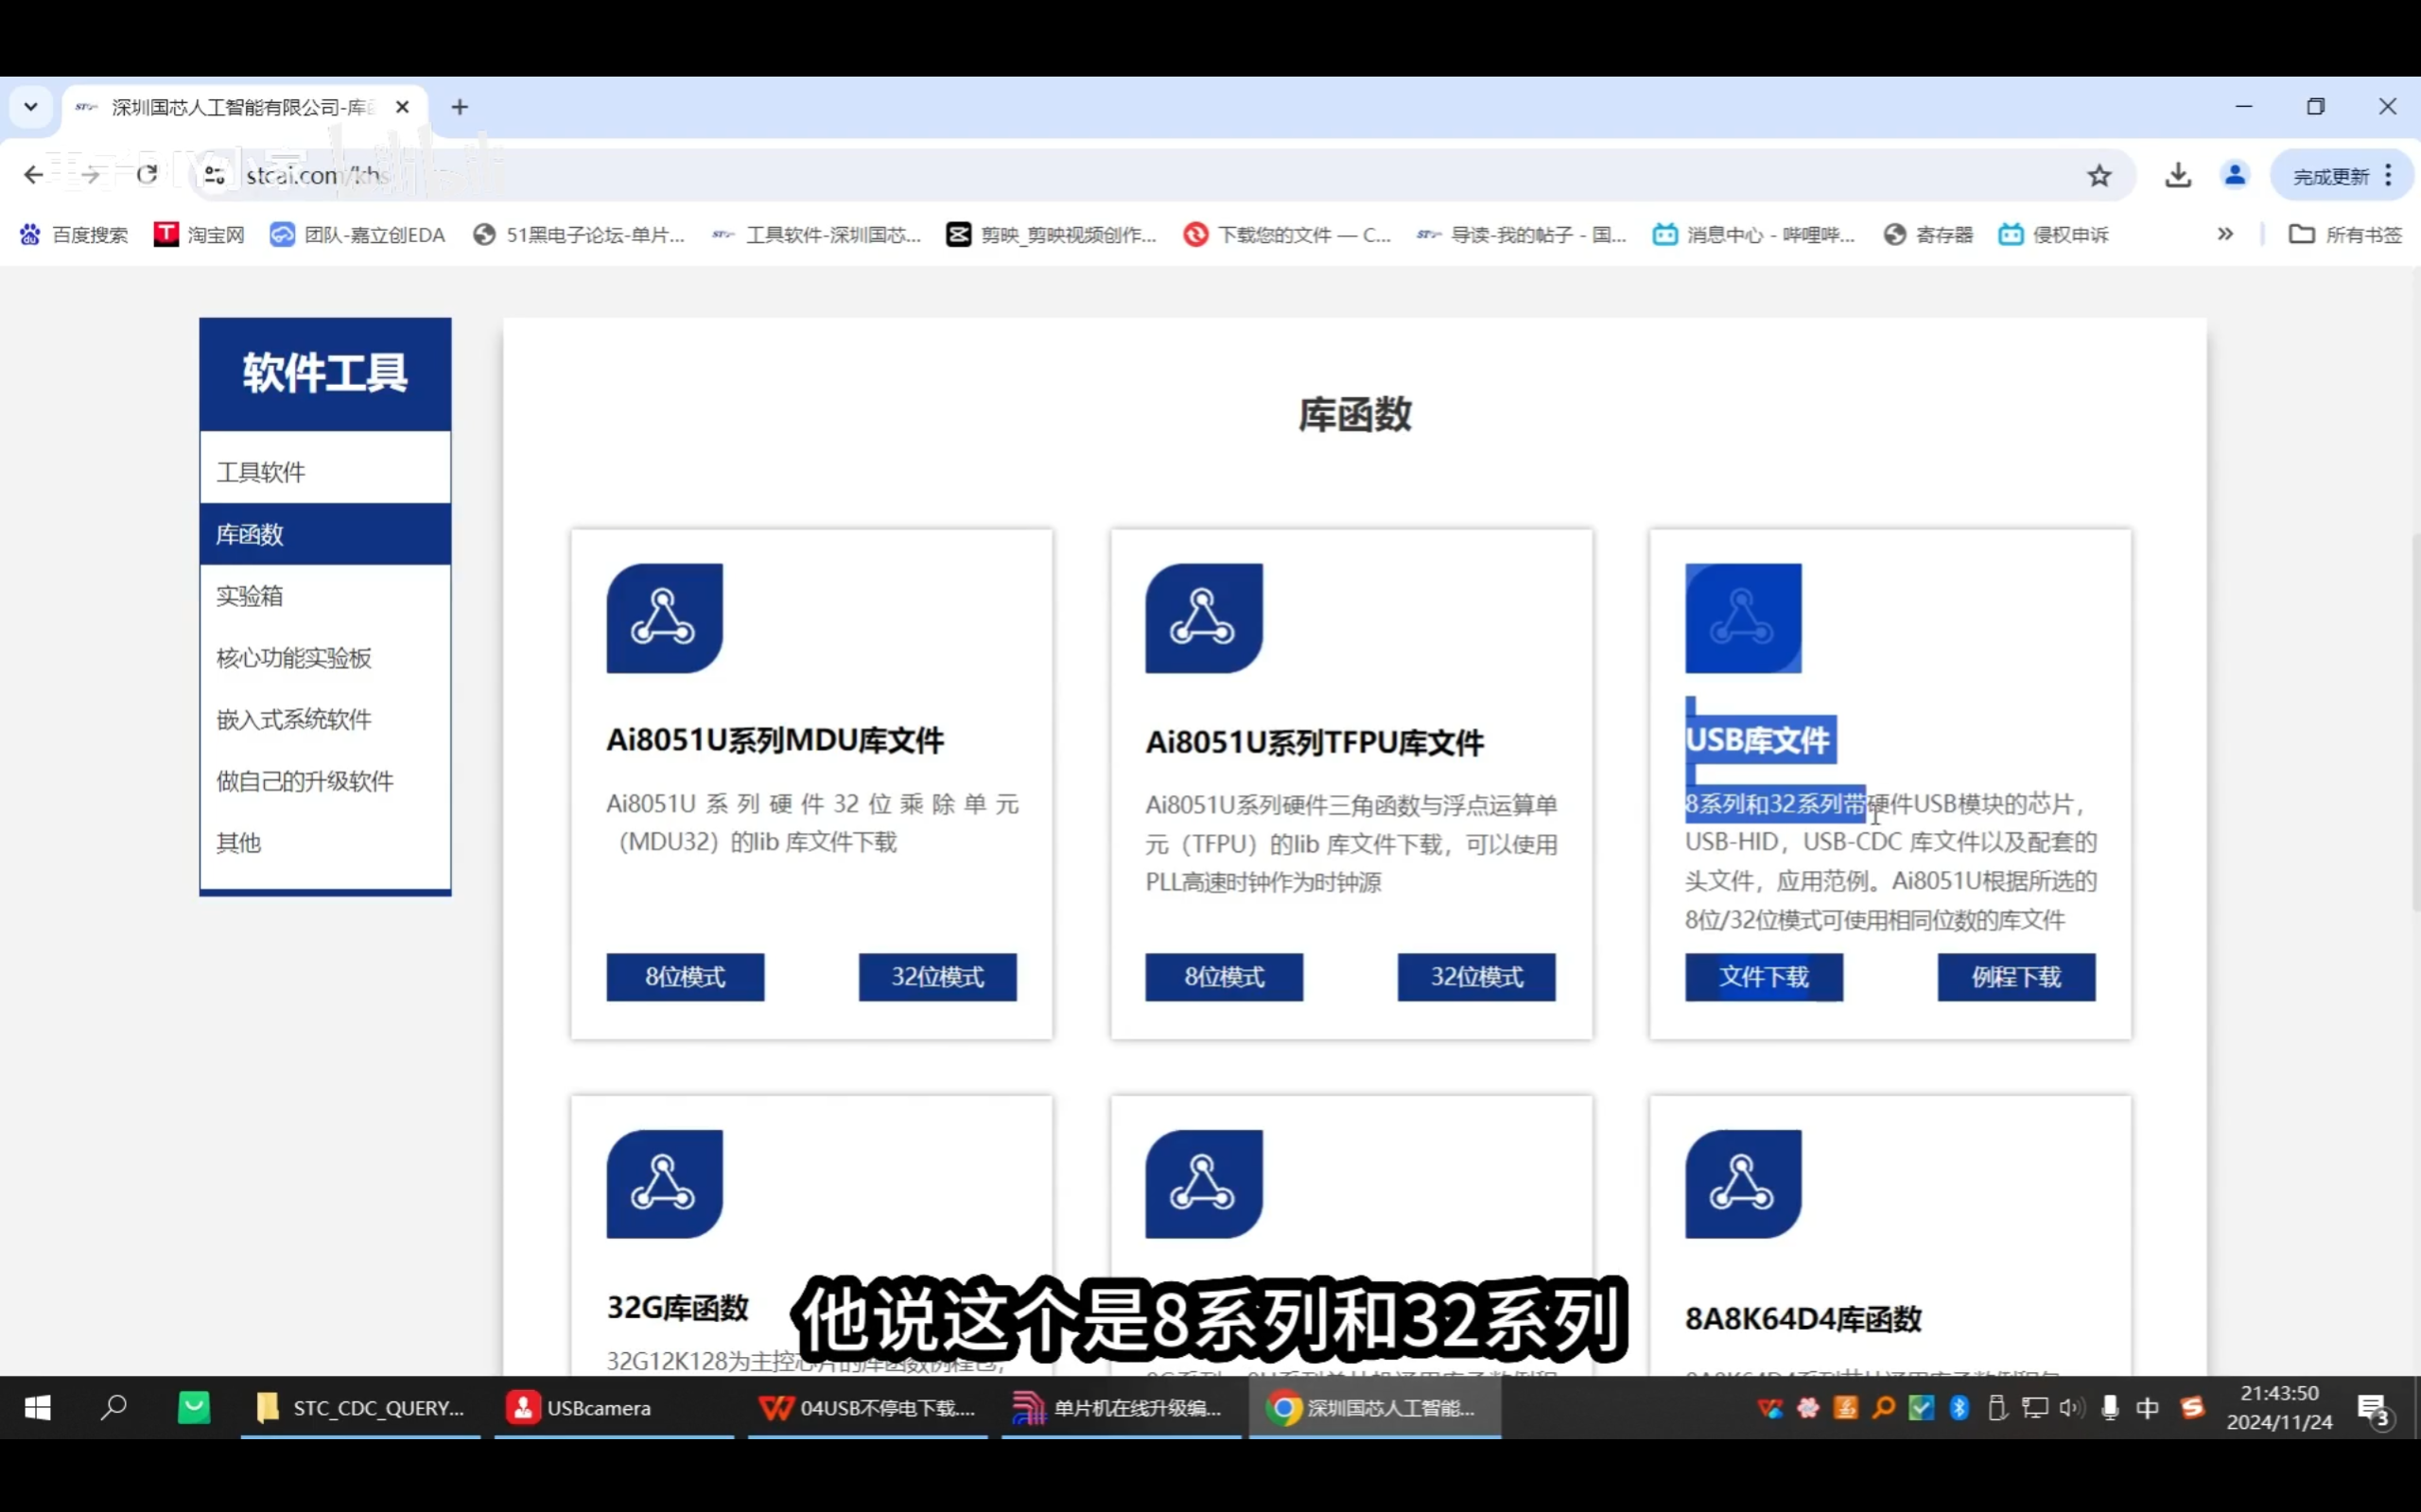Select 库函数 in the sidebar
The width and height of the screenshot is (2421, 1512).
click(x=325, y=534)
